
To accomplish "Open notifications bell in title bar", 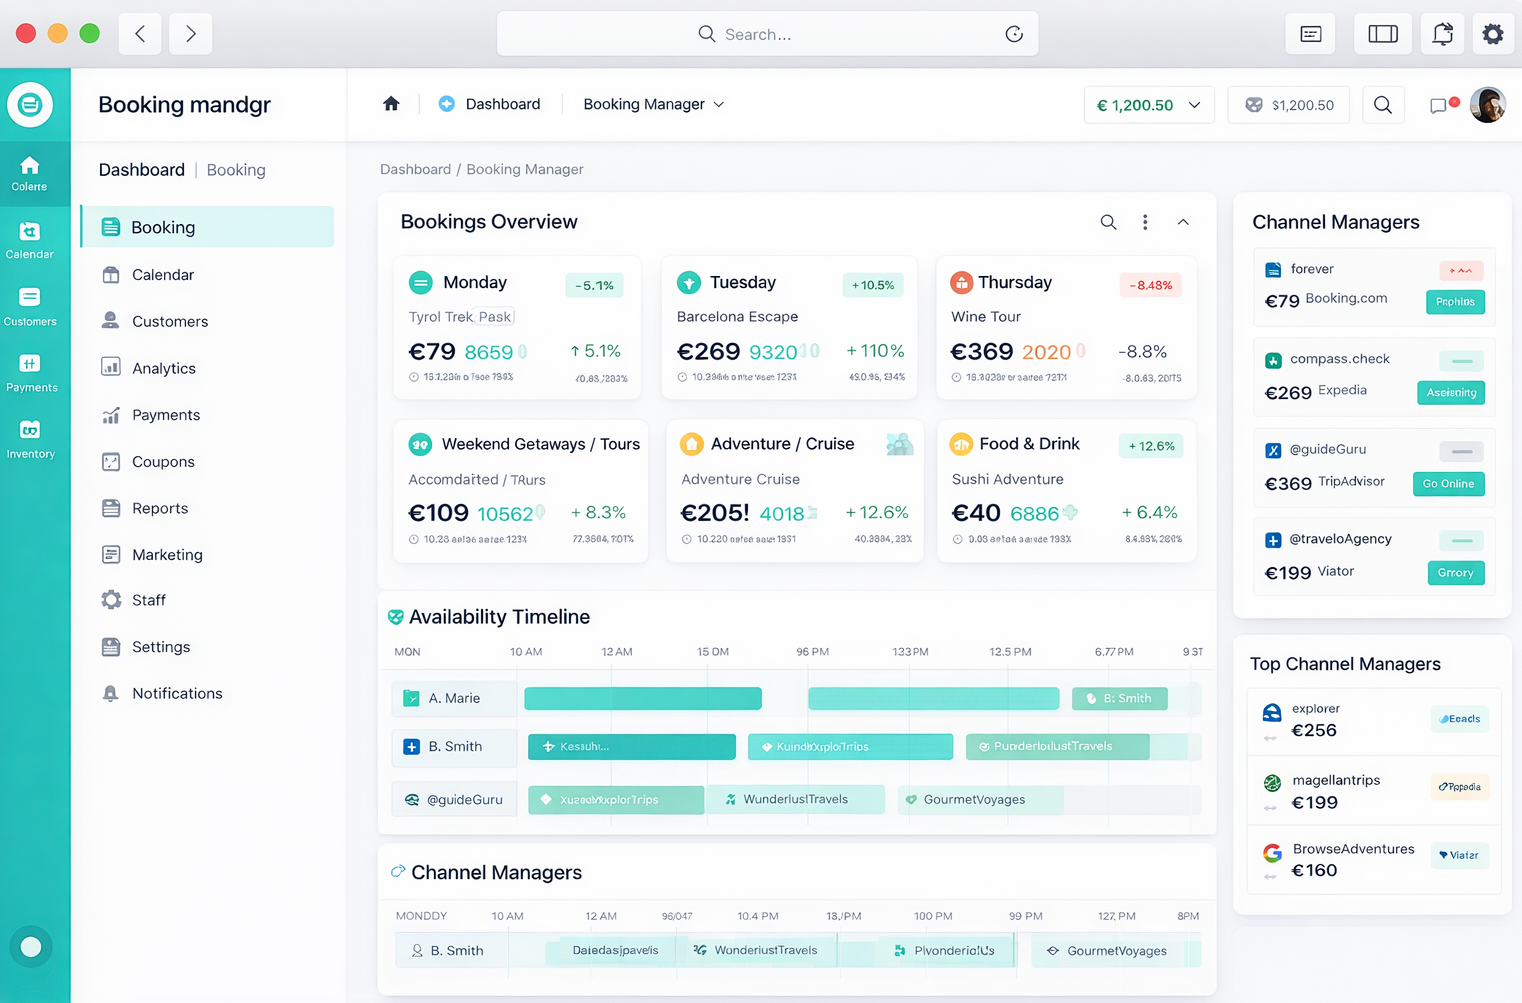I will 1442,34.
